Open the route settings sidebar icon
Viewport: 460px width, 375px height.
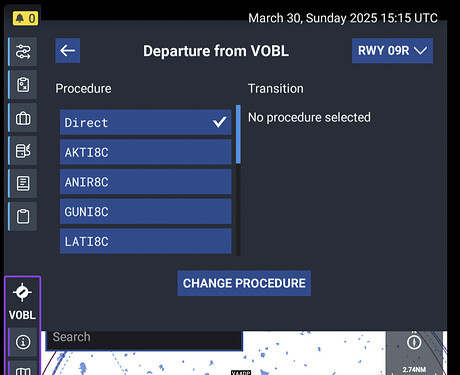coord(23,52)
